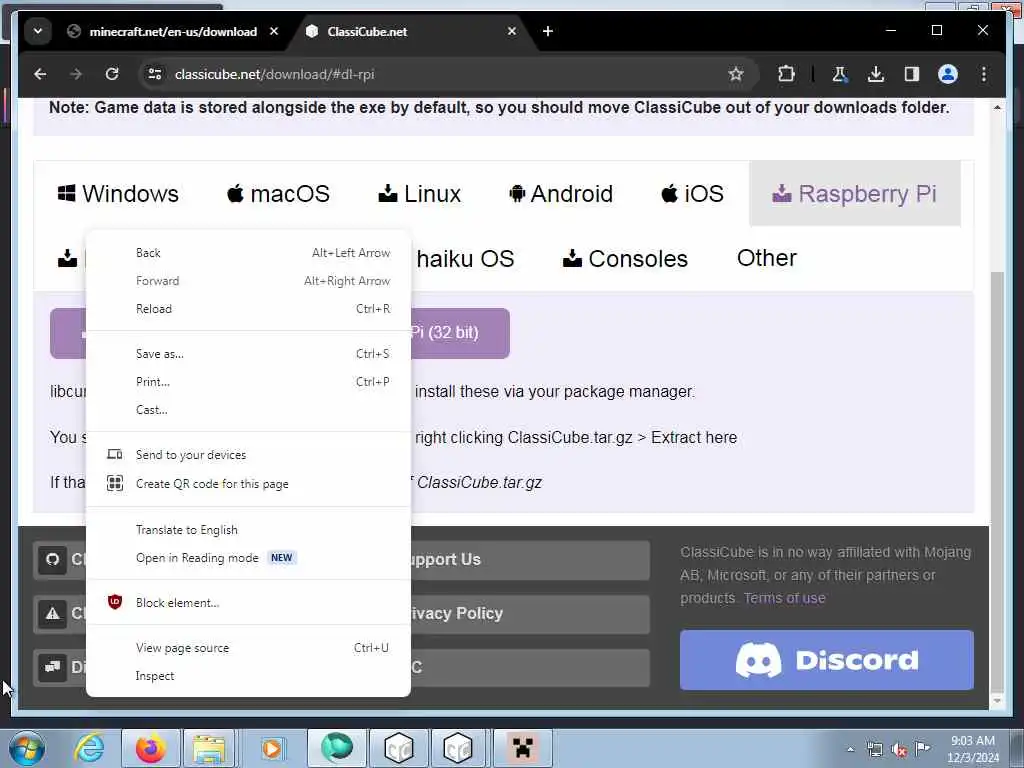Click the Raspberry Pi (32 bit) download button

[460, 333]
